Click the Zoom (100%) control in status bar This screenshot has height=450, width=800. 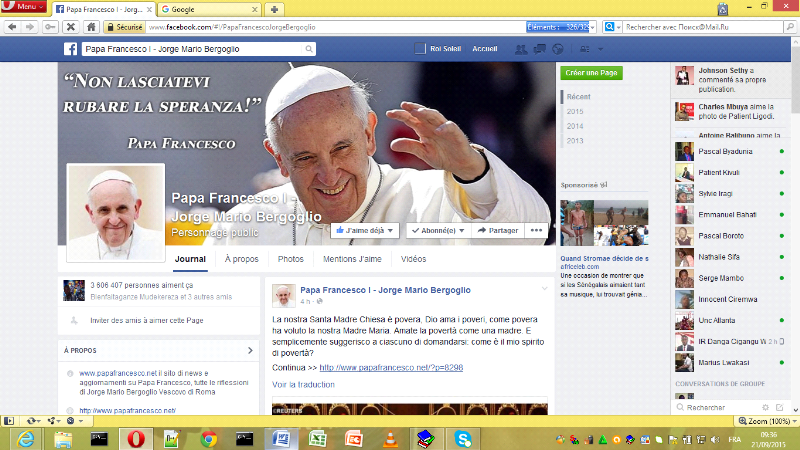click(x=765, y=421)
